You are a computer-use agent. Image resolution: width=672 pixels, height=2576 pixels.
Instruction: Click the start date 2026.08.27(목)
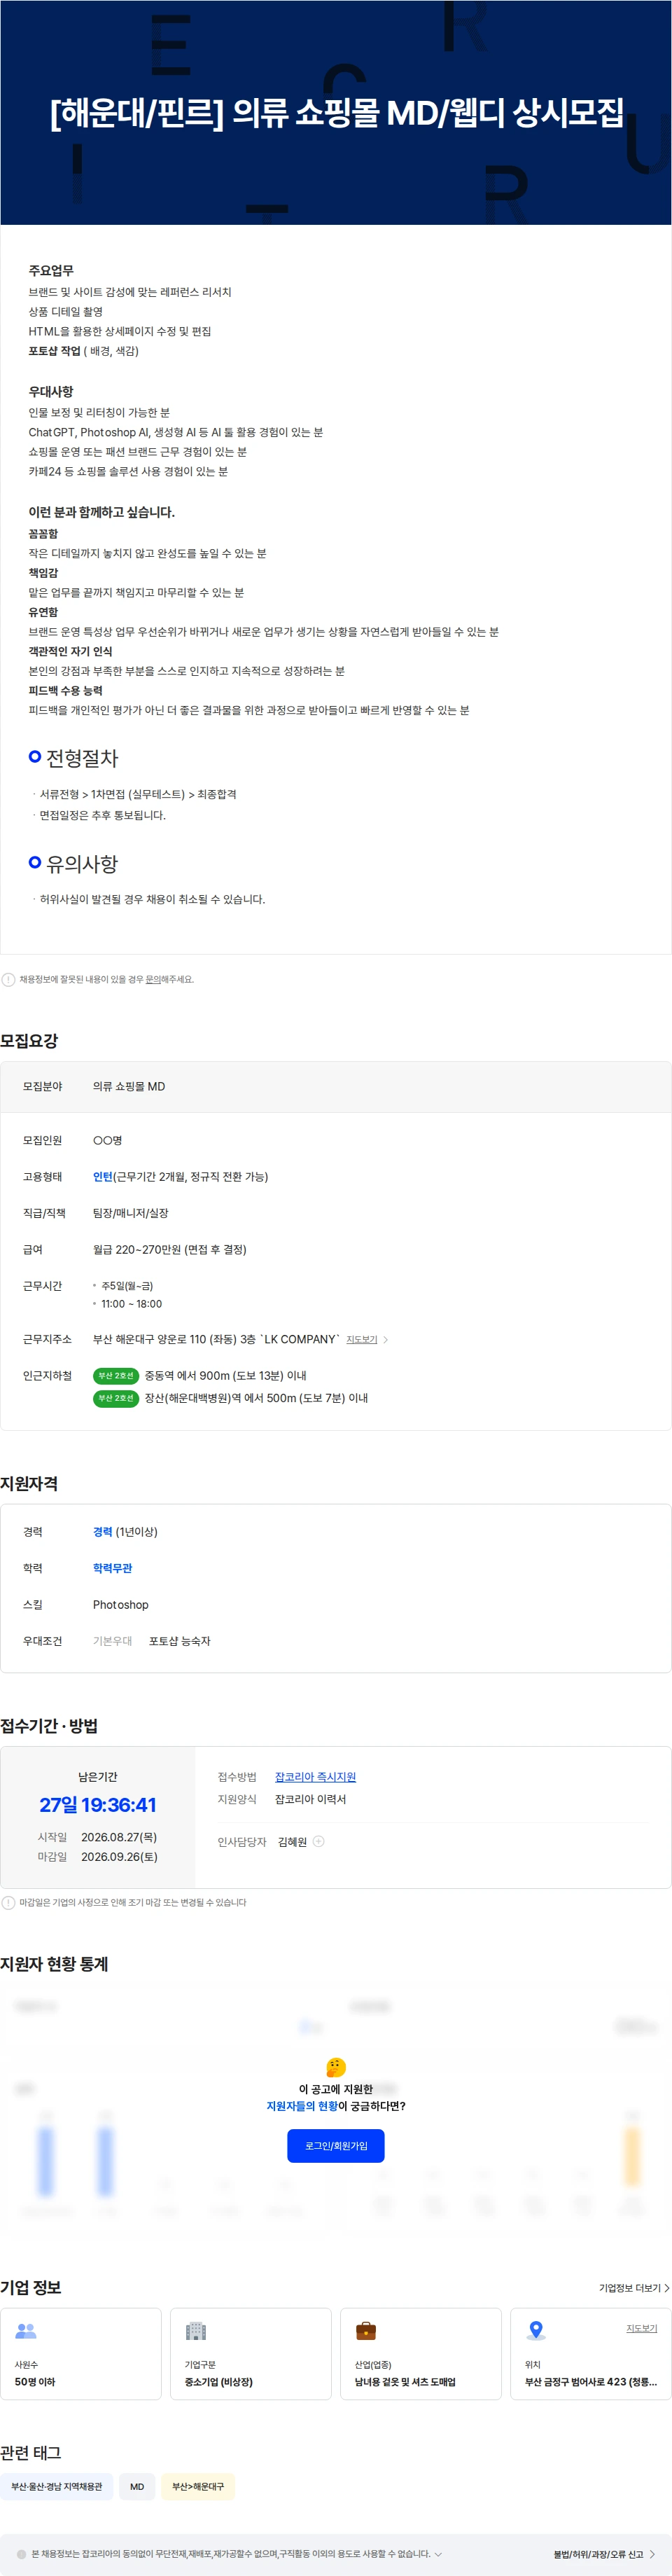(x=119, y=1837)
